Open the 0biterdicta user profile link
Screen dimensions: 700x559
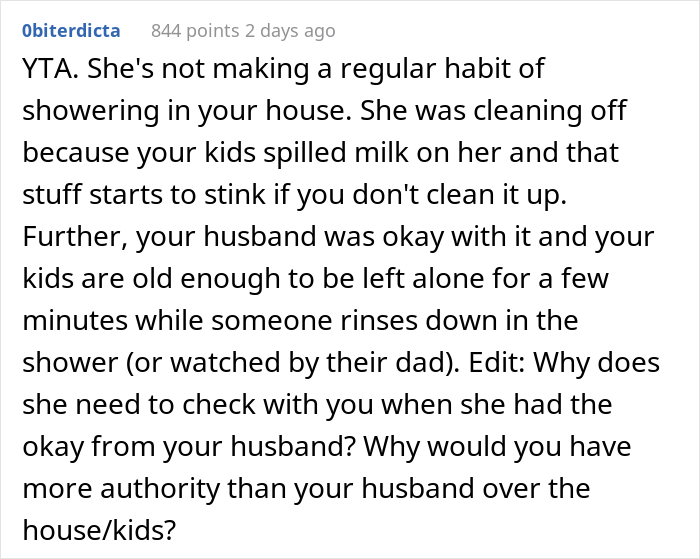click(70, 31)
